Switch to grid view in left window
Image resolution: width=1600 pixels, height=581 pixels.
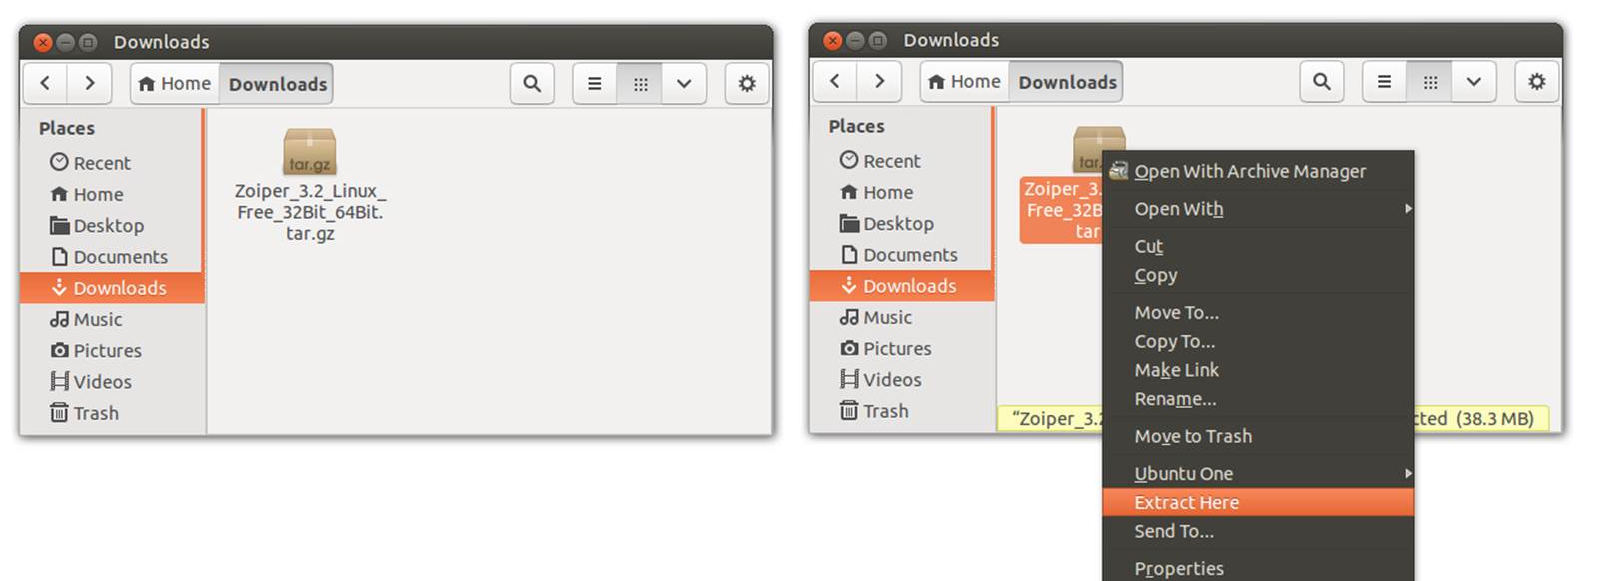click(640, 84)
